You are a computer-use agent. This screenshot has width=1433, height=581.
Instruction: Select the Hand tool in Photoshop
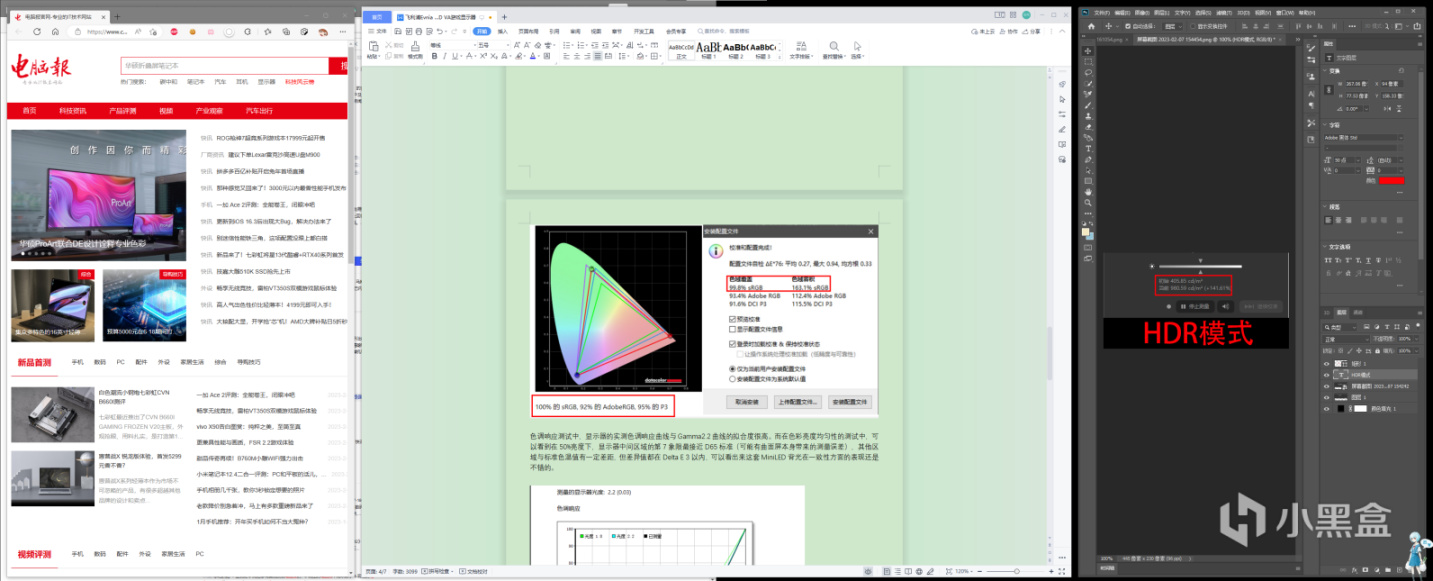pyautogui.click(x=1088, y=192)
